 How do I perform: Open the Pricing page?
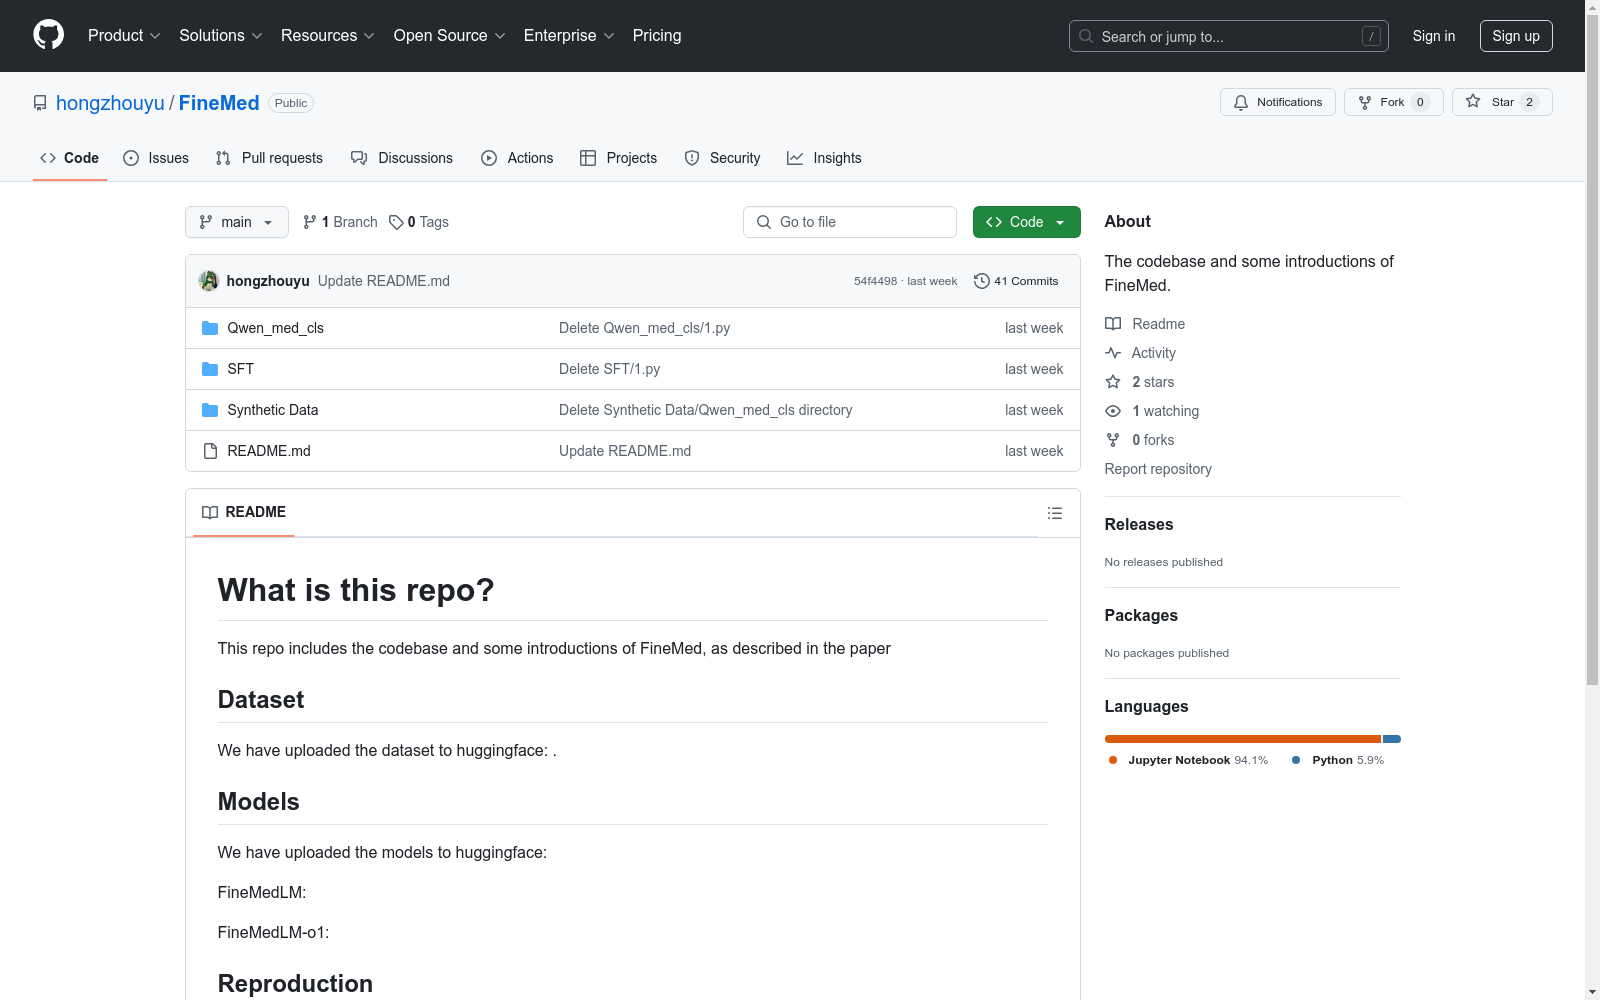[657, 35]
